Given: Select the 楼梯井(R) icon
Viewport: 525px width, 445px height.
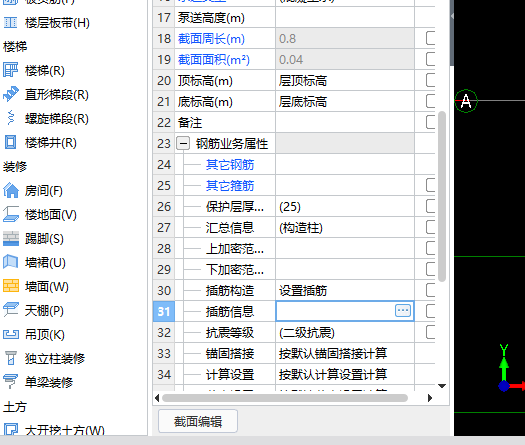Looking at the screenshot, I should pyautogui.click(x=10, y=142).
